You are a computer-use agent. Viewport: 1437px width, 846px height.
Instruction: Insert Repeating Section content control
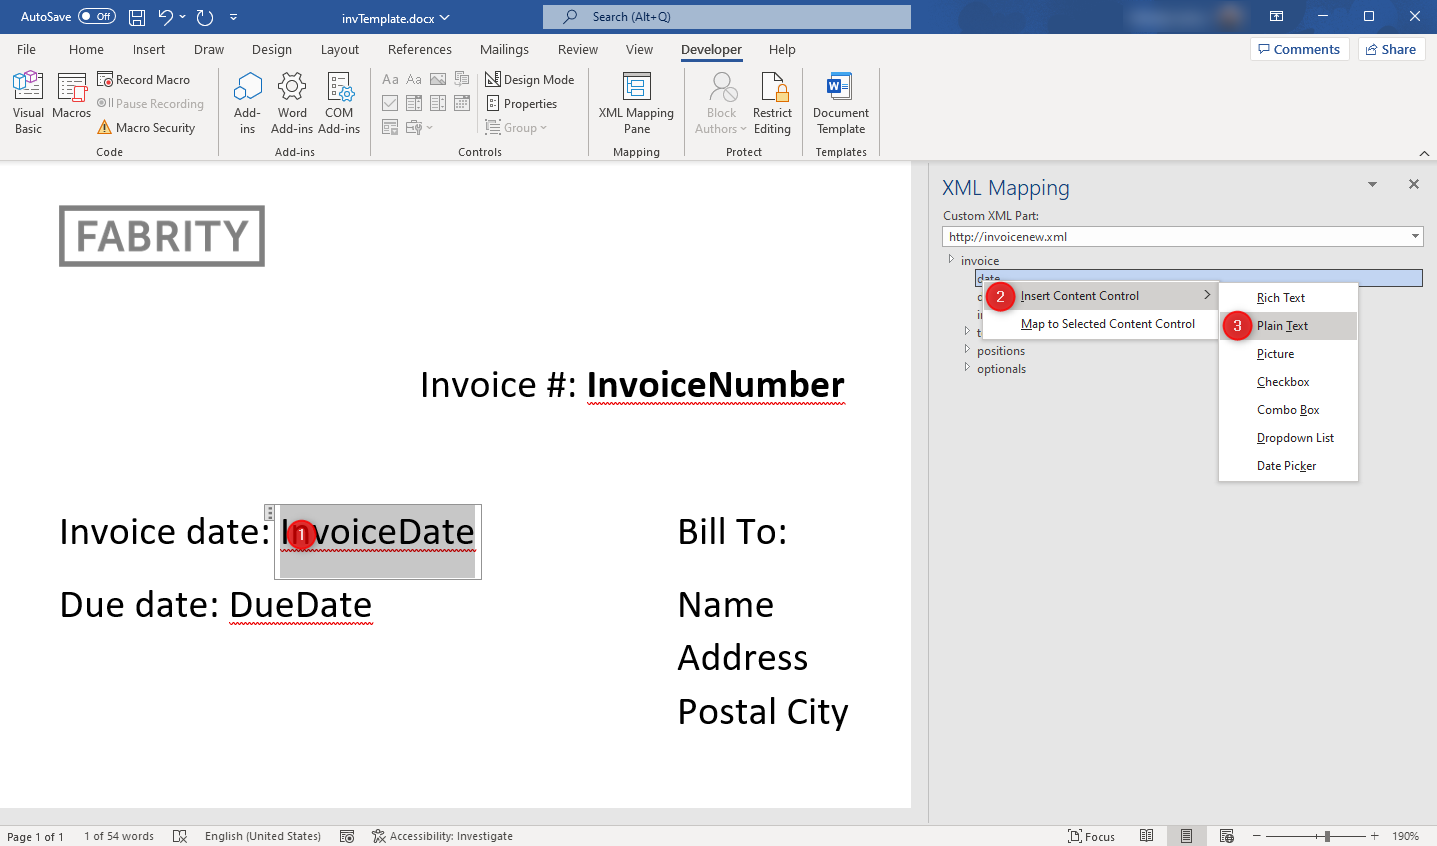coord(390,127)
